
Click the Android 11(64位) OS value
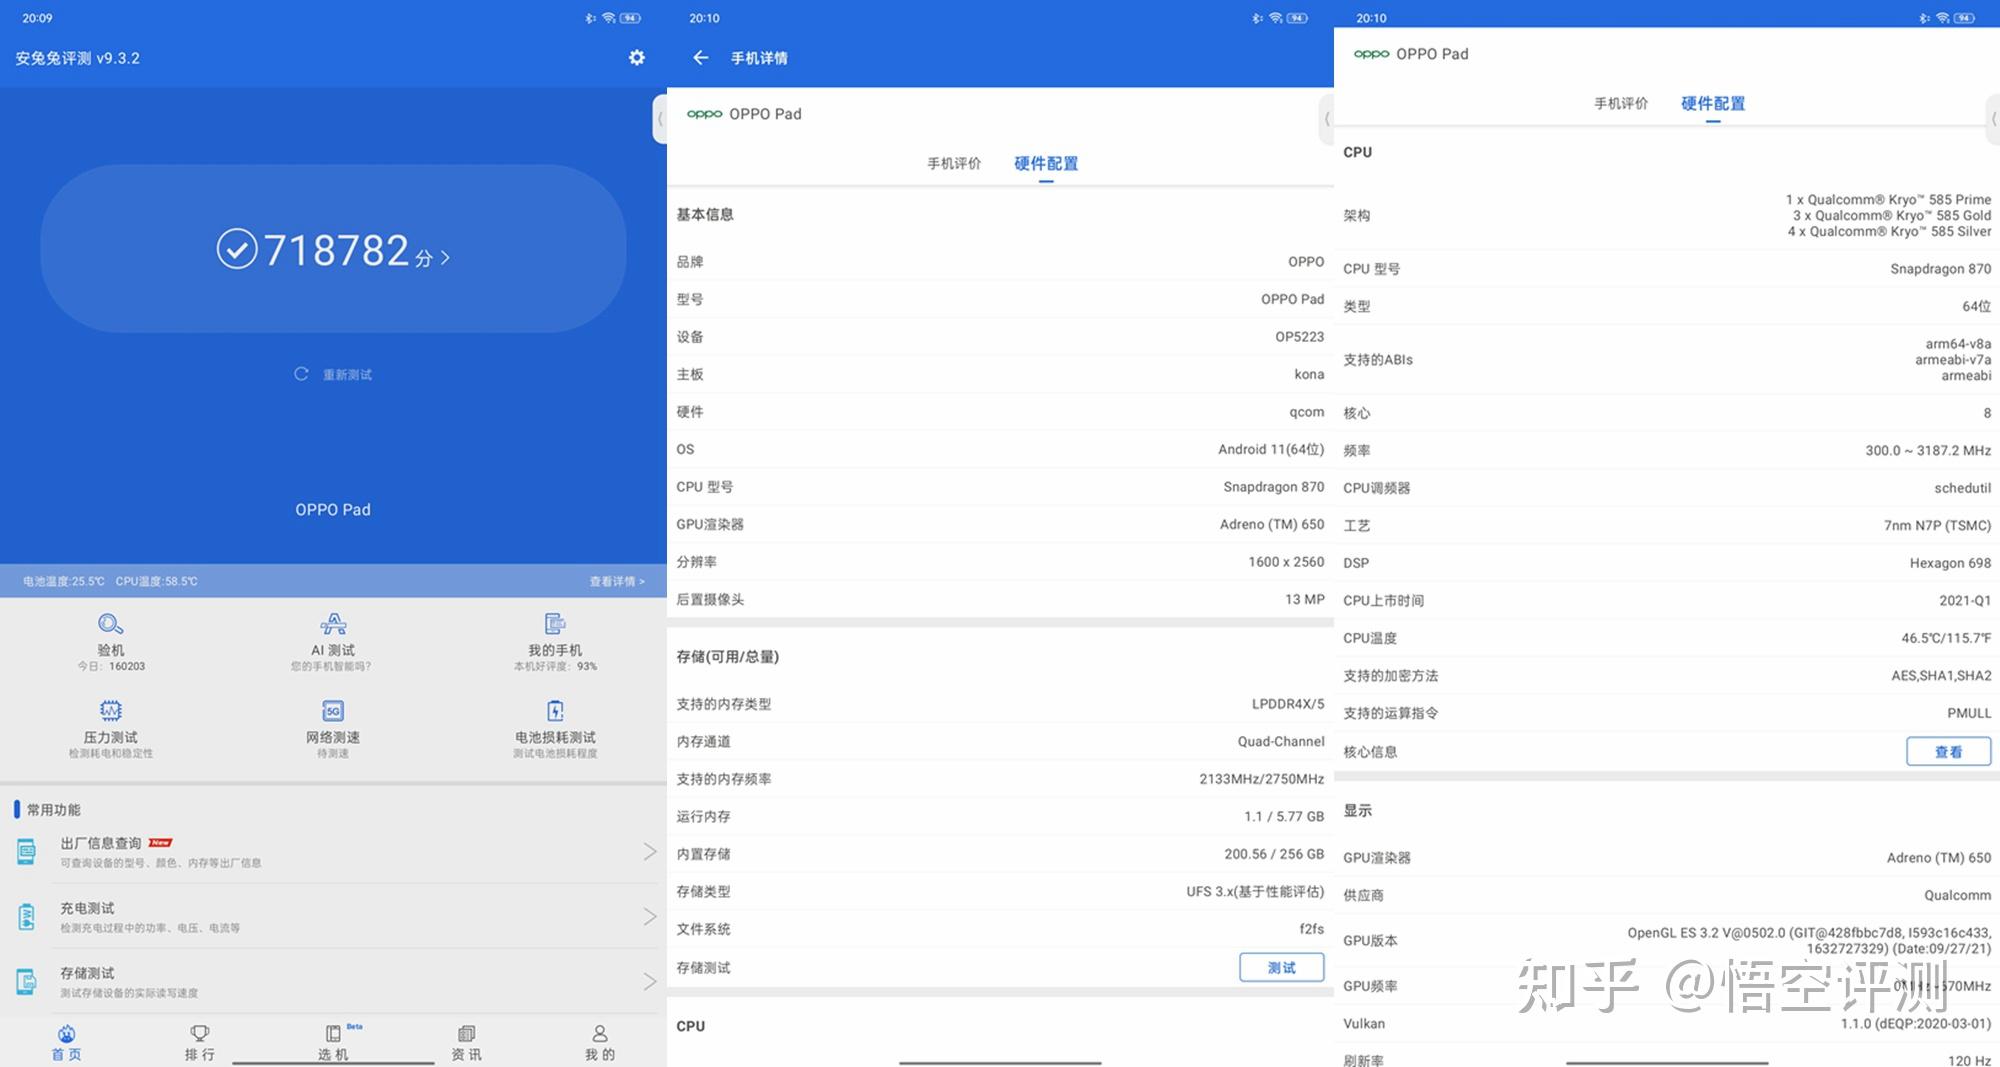(1271, 449)
